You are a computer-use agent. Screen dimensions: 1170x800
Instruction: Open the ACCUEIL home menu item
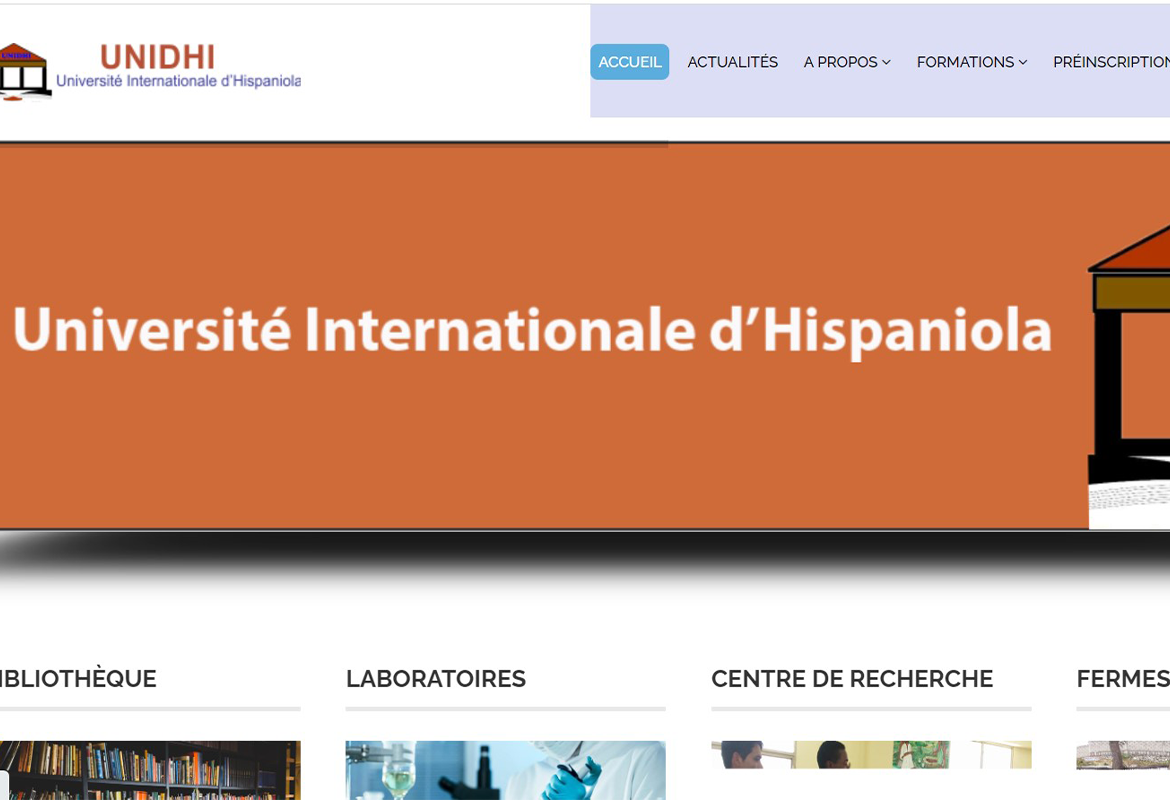[630, 62]
